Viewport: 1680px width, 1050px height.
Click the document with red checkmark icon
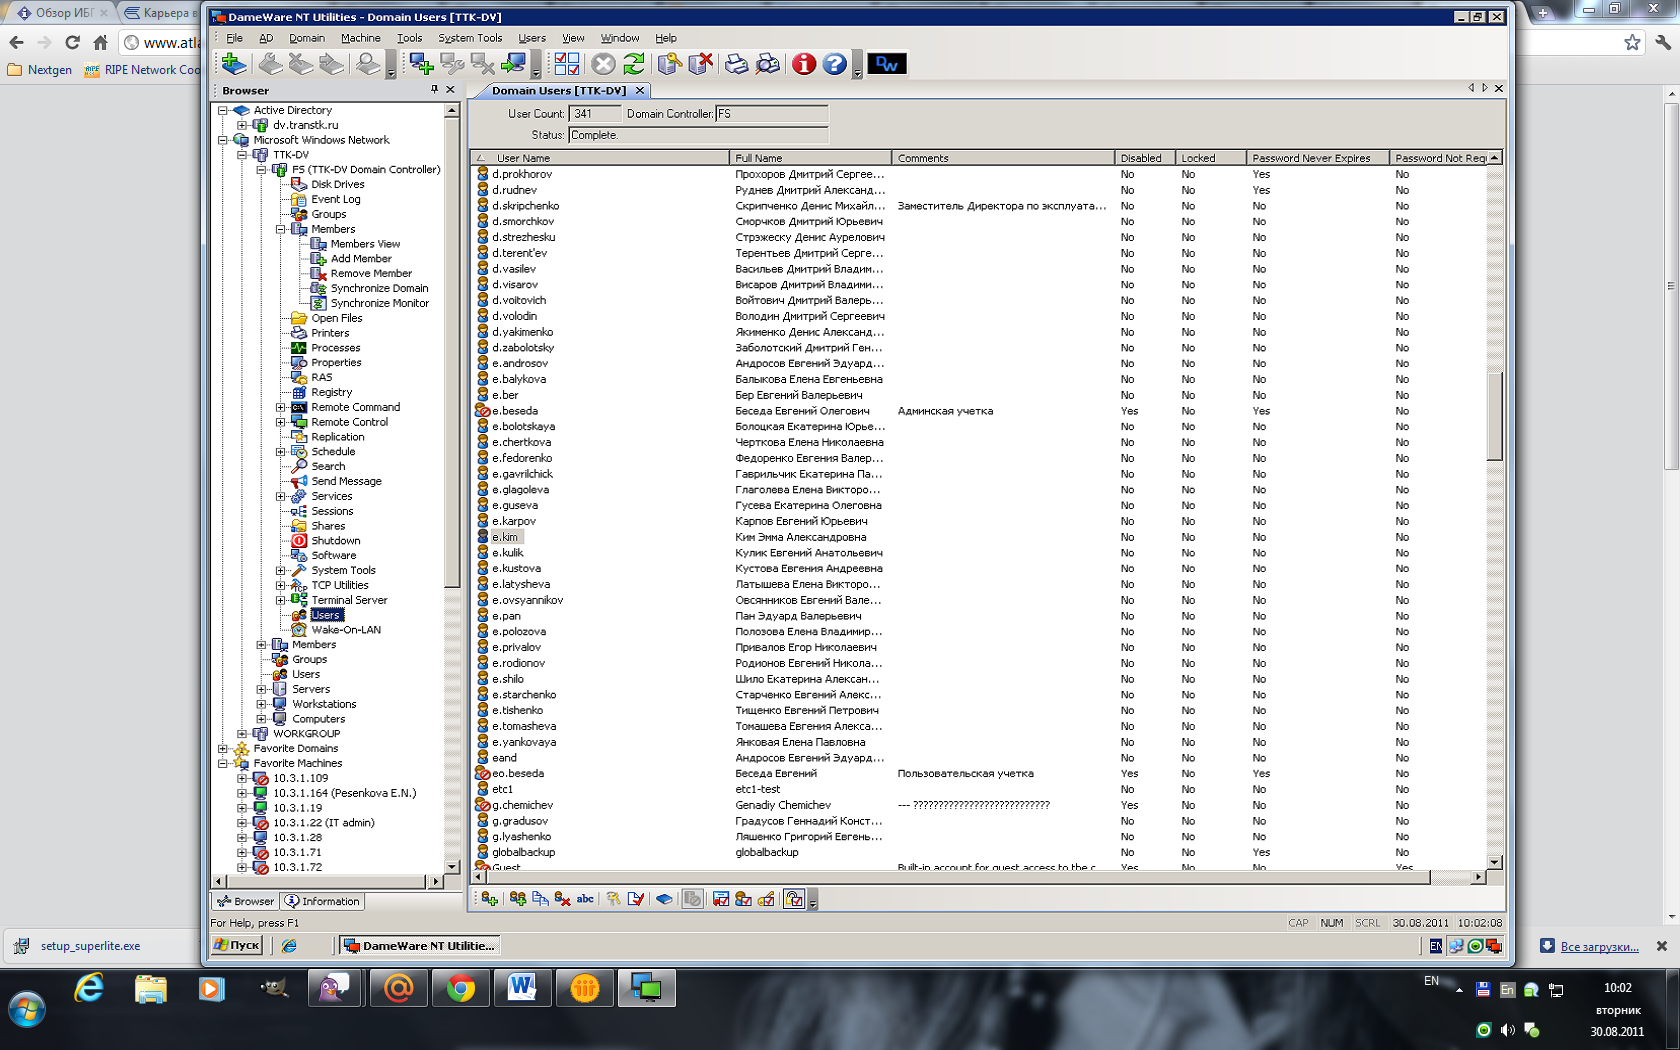pyautogui.click(x=636, y=899)
